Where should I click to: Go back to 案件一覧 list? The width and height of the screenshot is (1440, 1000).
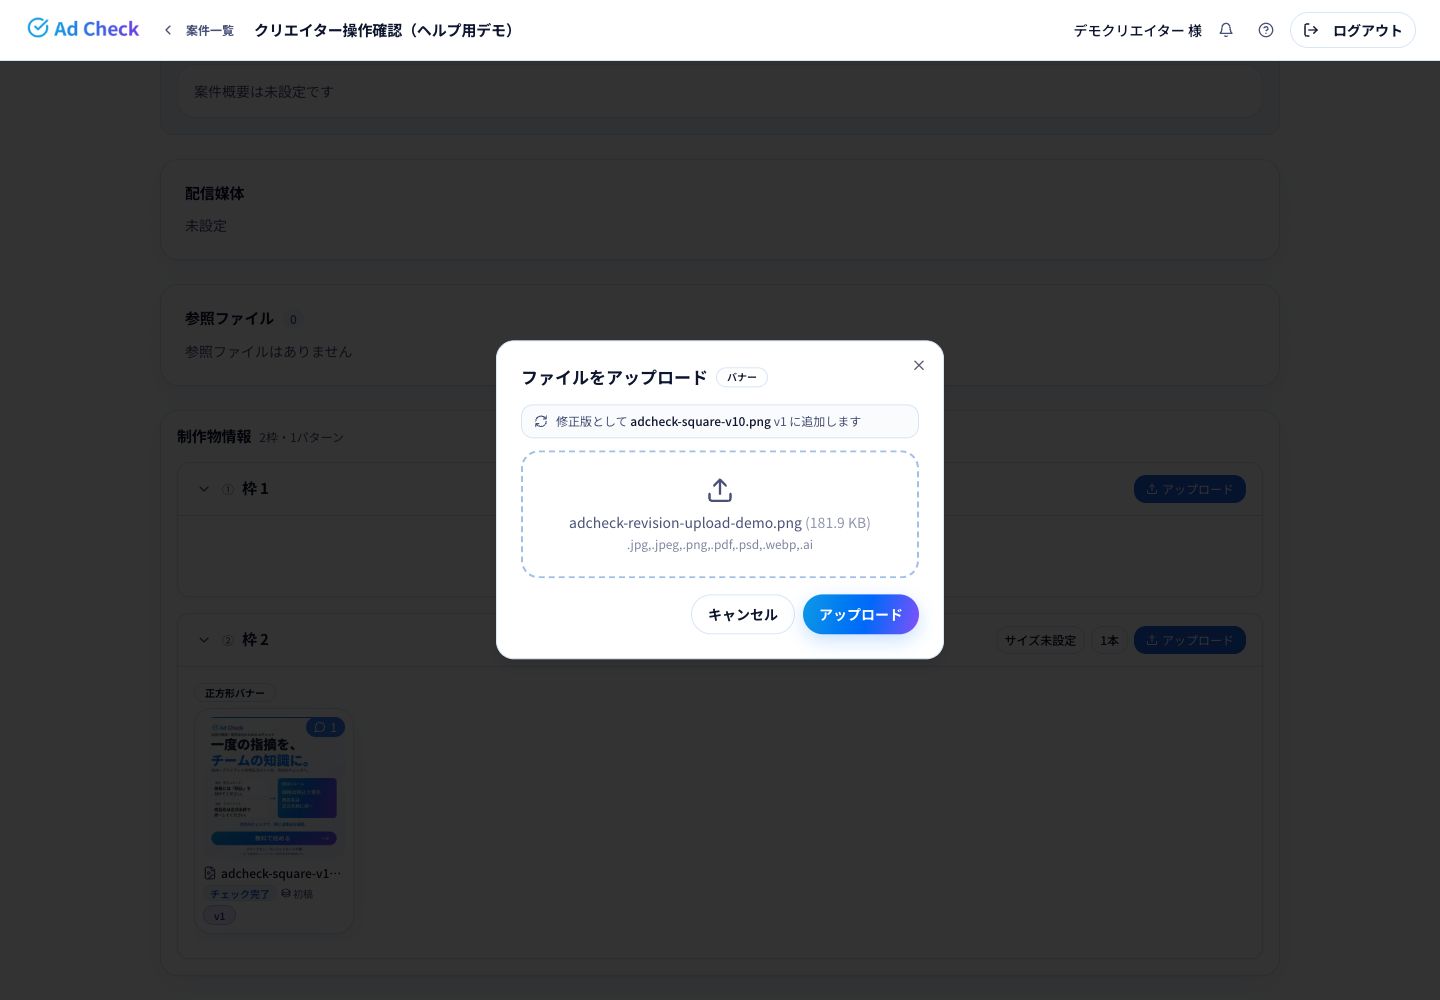(199, 30)
